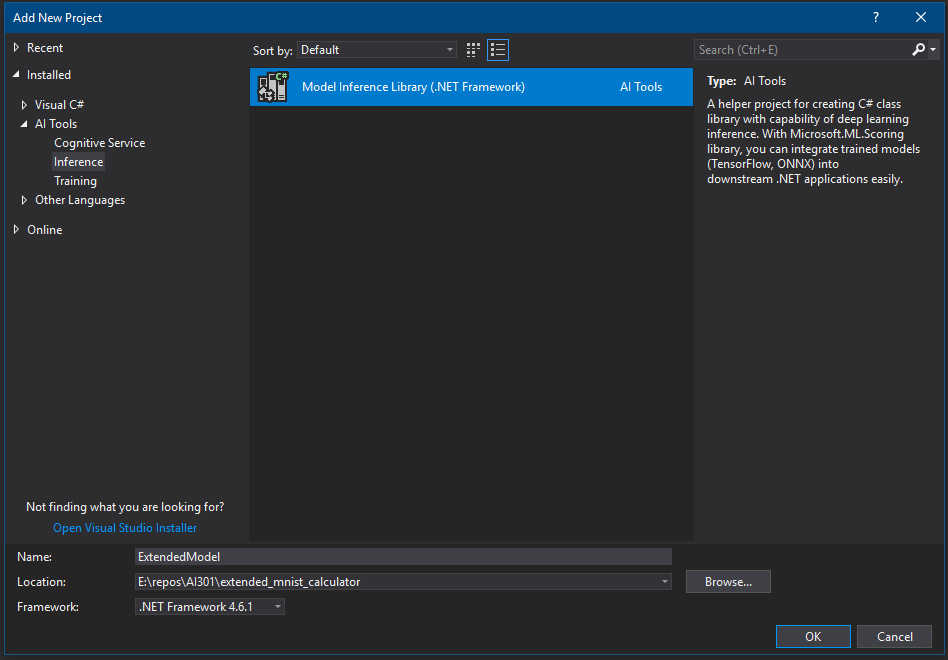Image resolution: width=948 pixels, height=660 pixels.
Task: Collapse the Installed node
Action: 16,74
